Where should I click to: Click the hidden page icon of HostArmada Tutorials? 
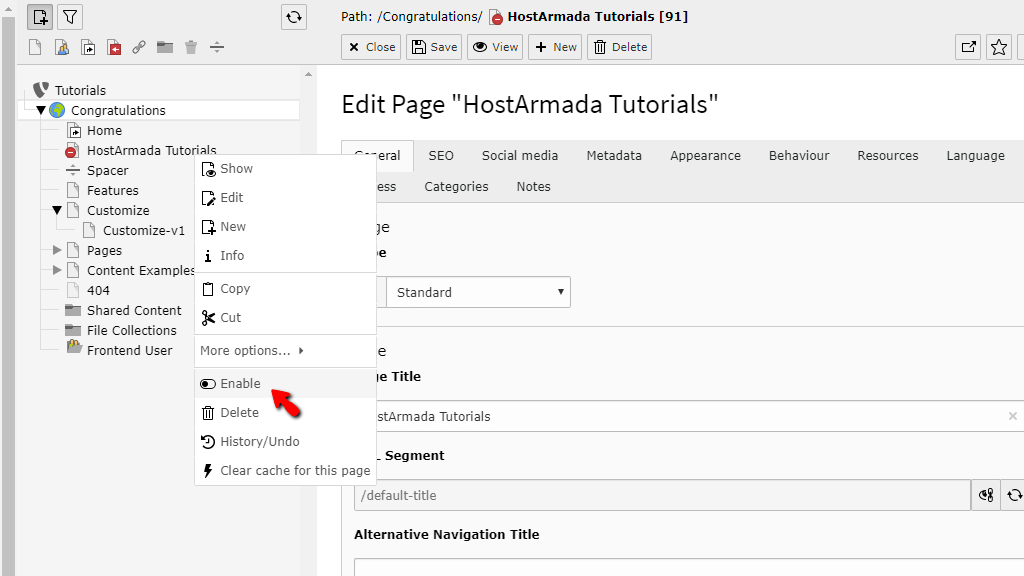[72, 150]
